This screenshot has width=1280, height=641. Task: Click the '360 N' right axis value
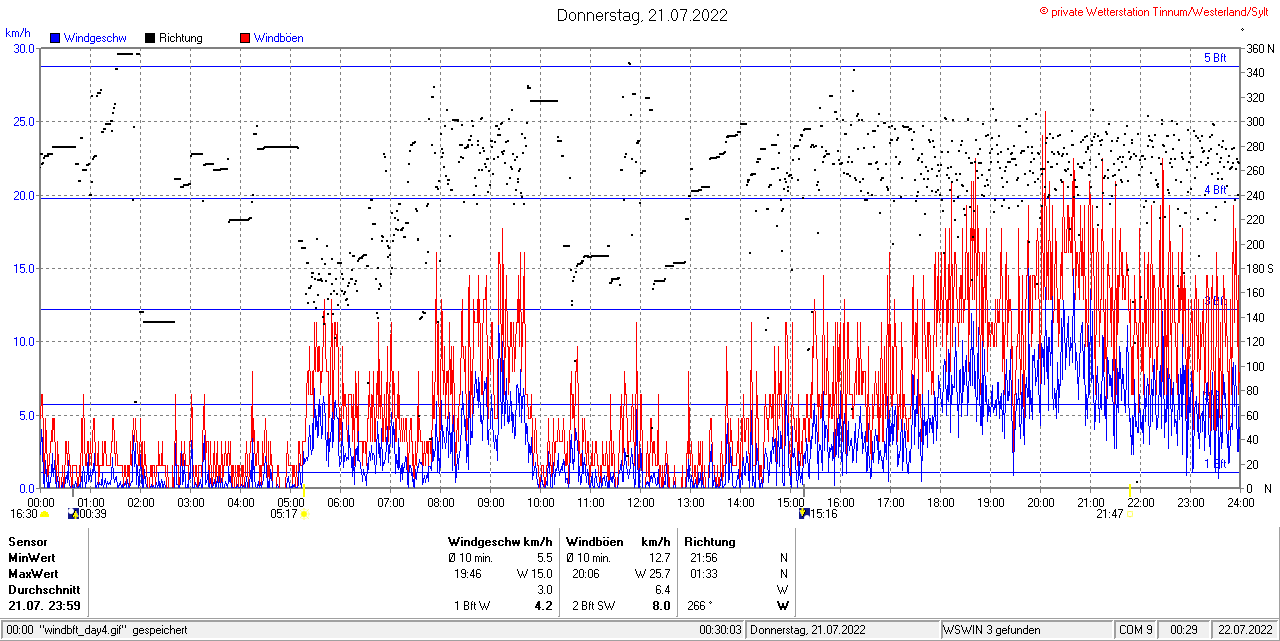(1259, 48)
